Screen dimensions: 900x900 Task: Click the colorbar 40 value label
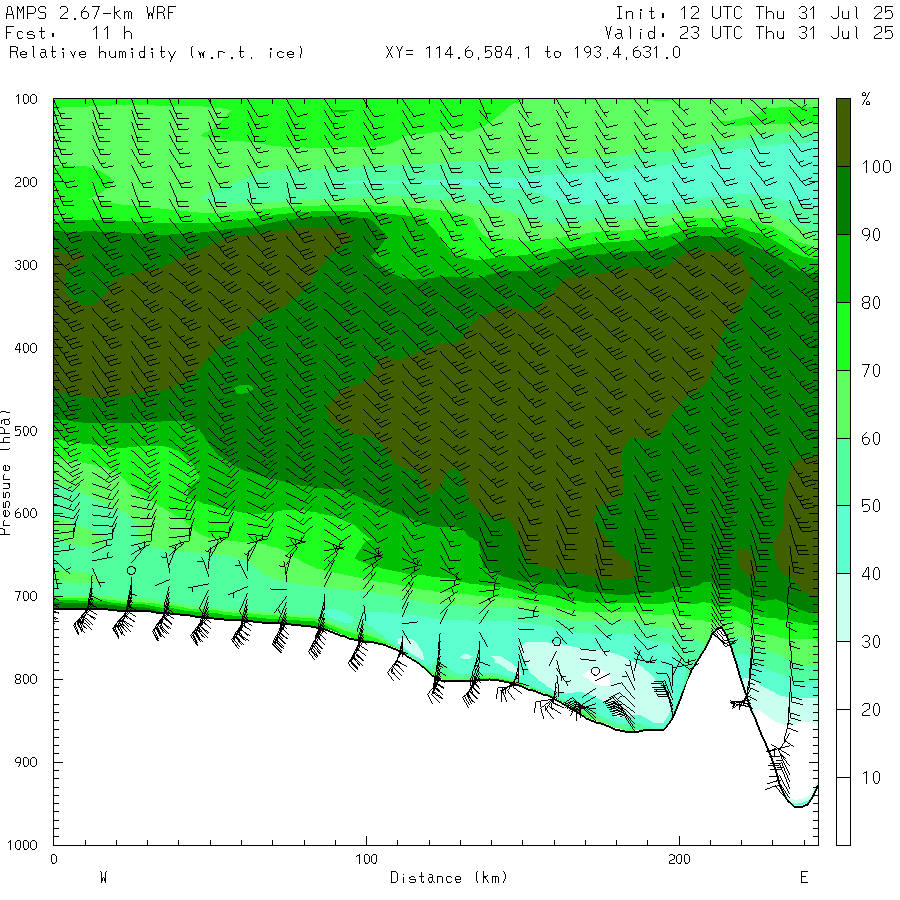[x=871, y=574]
